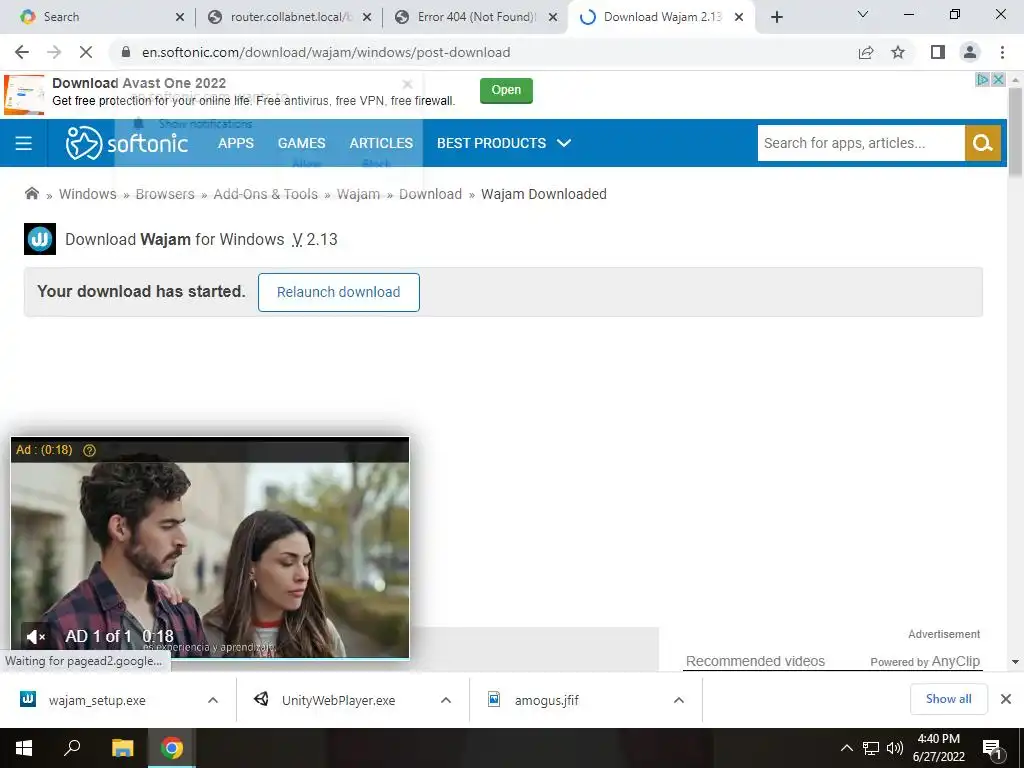1024x768 pixels.
Task: Open File Explorer from taskbar
Action: click(x=122, y=748)
